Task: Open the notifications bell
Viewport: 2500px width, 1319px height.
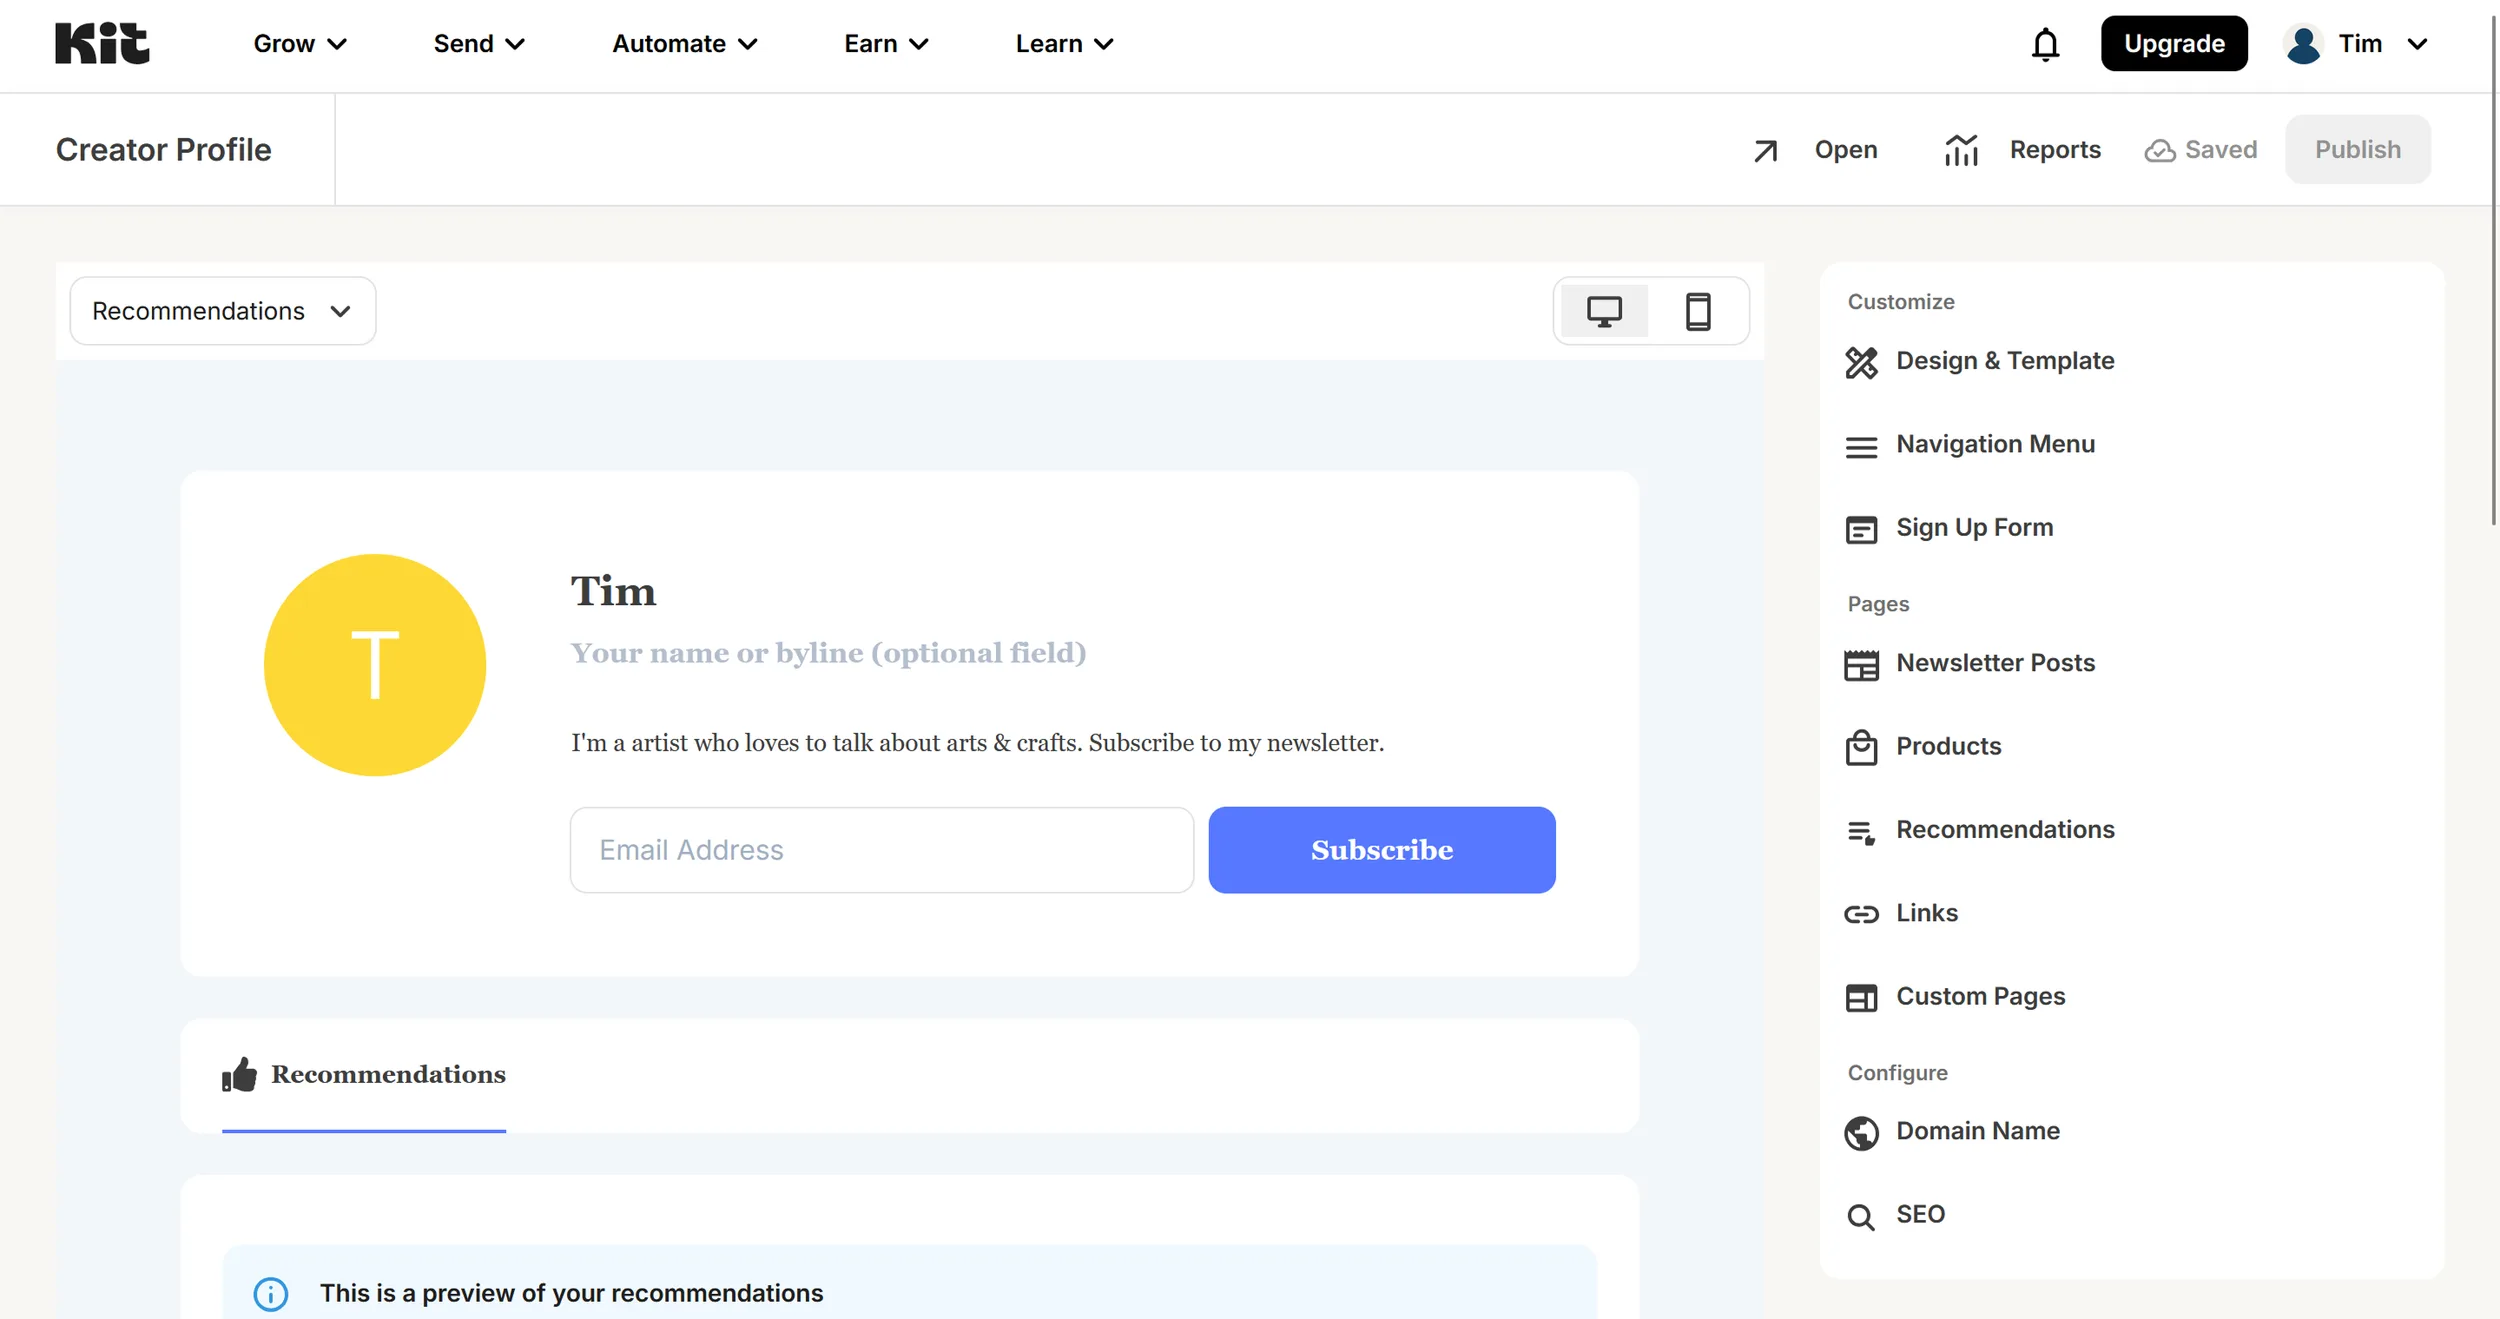Action: [x=2045, y=44]
